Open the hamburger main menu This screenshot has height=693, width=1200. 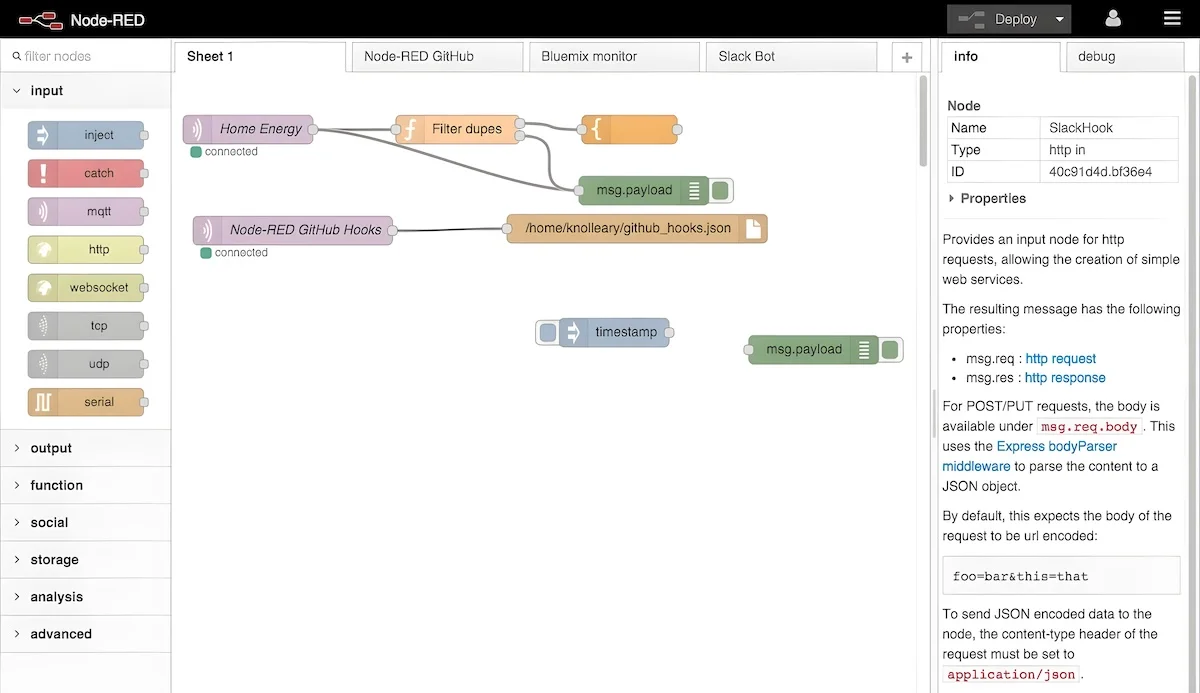[x=1172, y=19]
